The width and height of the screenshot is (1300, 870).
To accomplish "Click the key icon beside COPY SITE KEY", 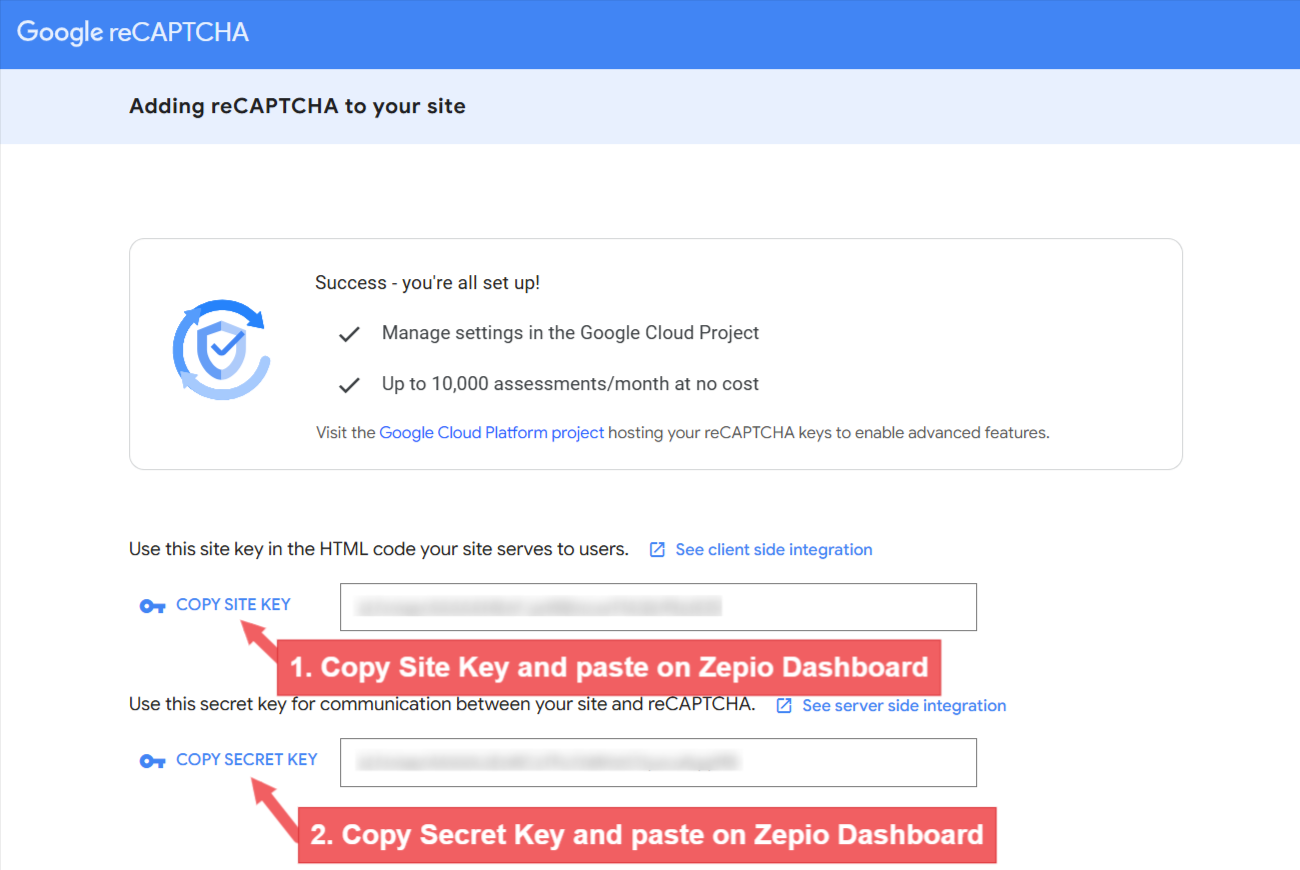I will point(152,604).
